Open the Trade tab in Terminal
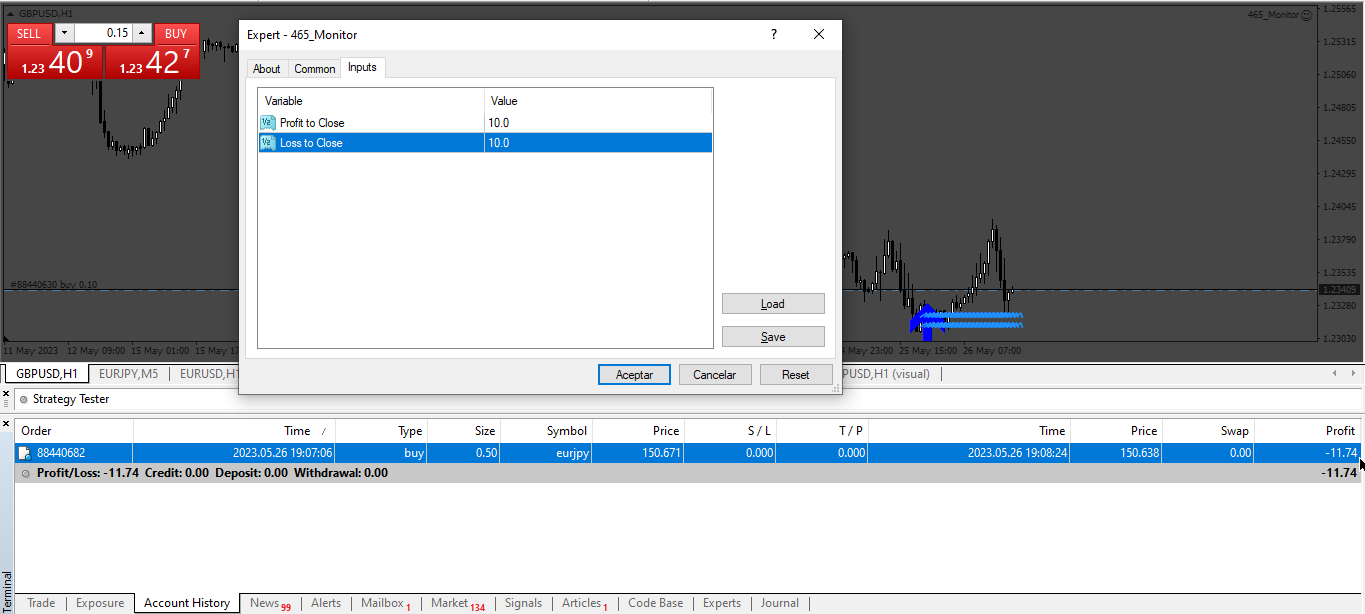Image resolution: width=1365 pixels, height=614 pixels. pyautogui.click(x=41, y=603)
